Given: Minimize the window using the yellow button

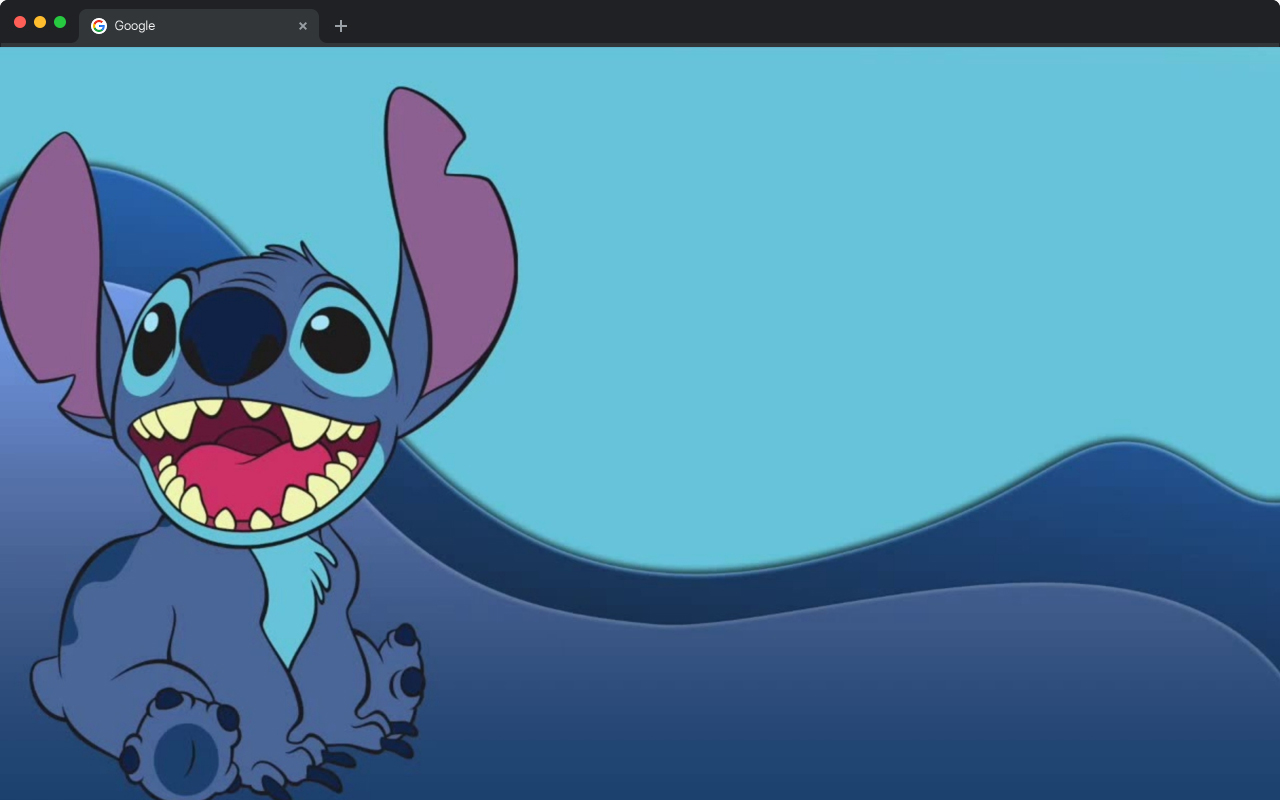Looking at the screenshot, I should coord(40,22).
